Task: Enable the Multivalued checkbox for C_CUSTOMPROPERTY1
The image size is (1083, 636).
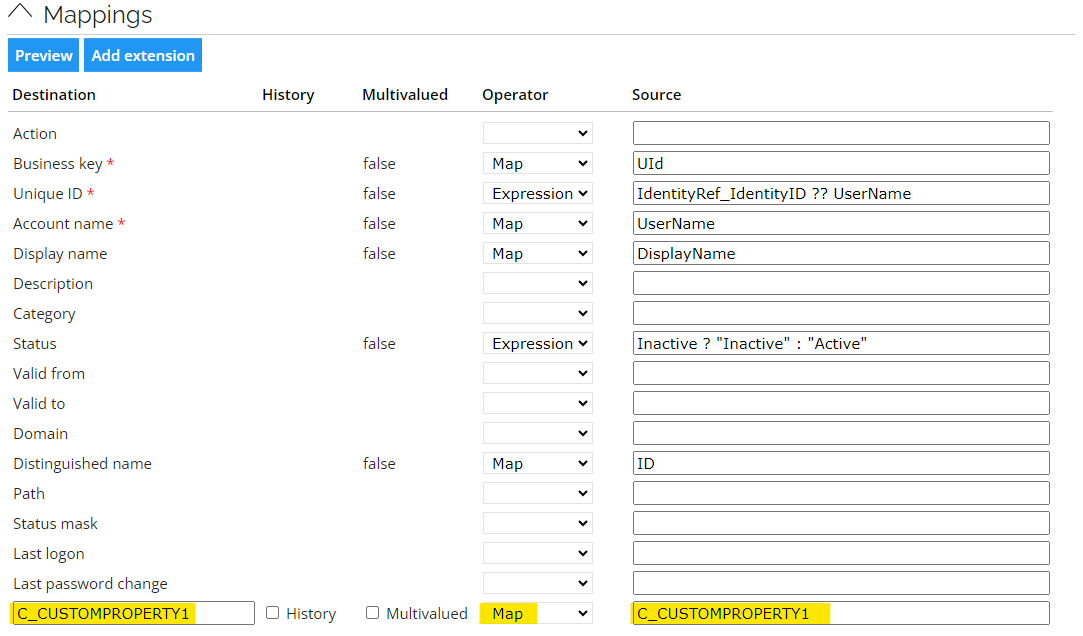Action: 372,613
